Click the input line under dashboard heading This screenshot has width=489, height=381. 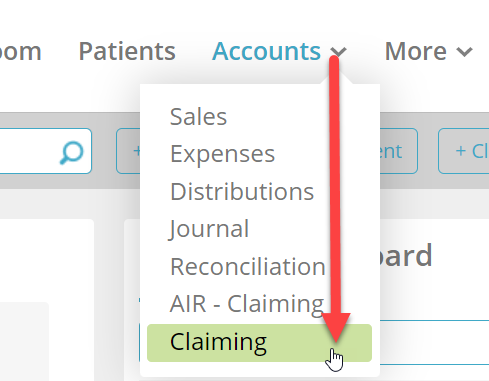pyautogui.click(x=434, y=342)
